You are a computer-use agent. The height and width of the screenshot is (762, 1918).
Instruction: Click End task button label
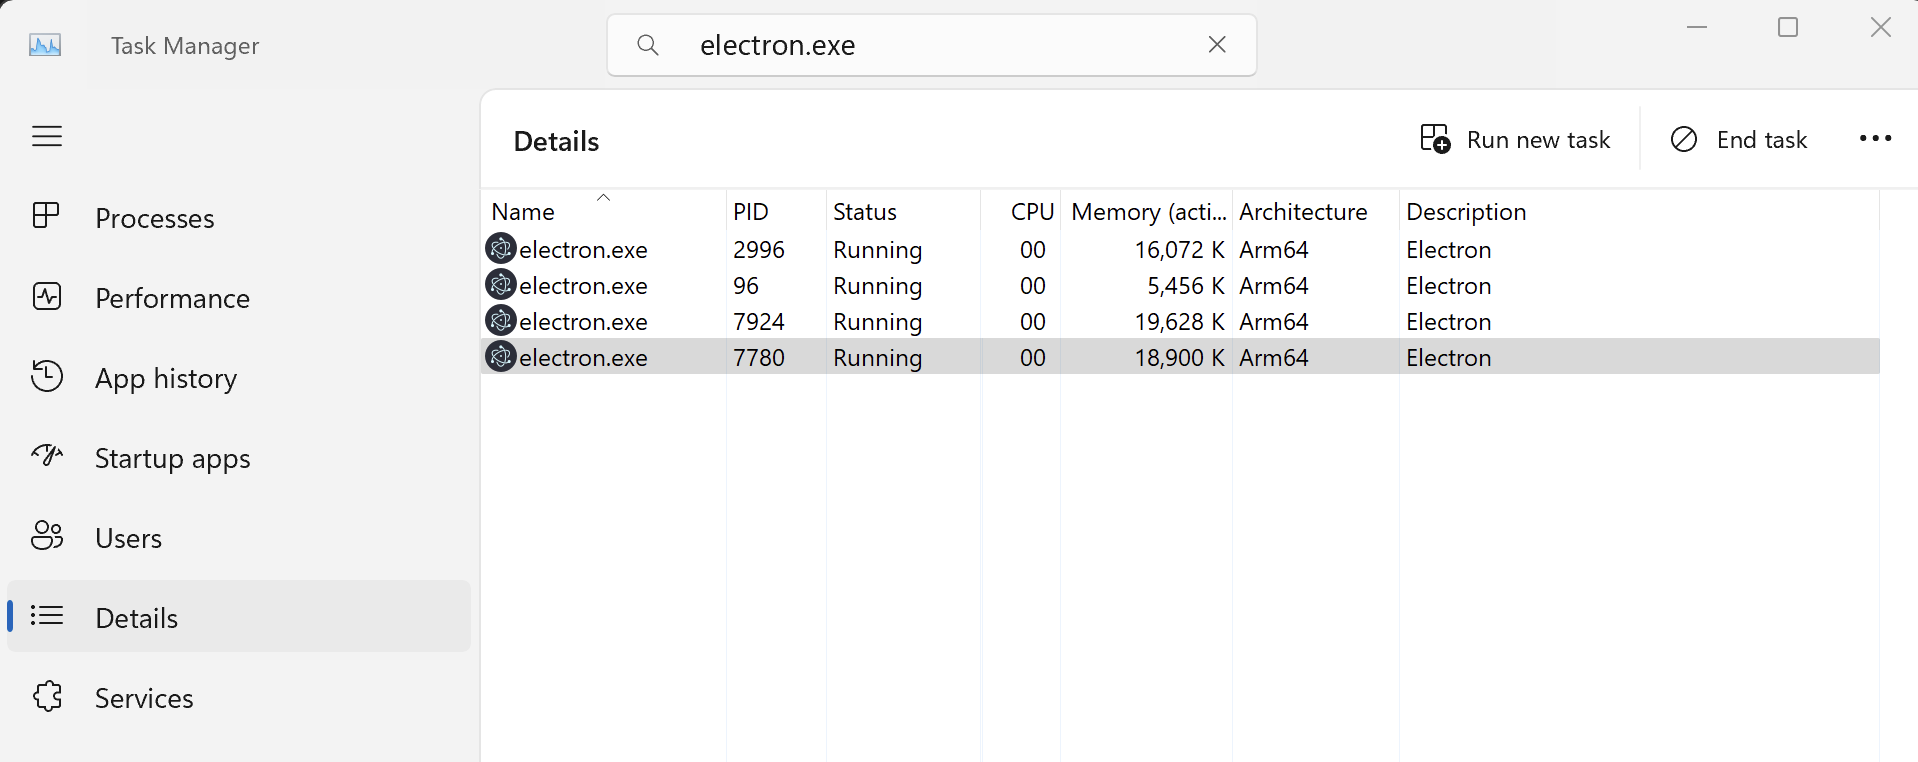[x=1761, y=140]
